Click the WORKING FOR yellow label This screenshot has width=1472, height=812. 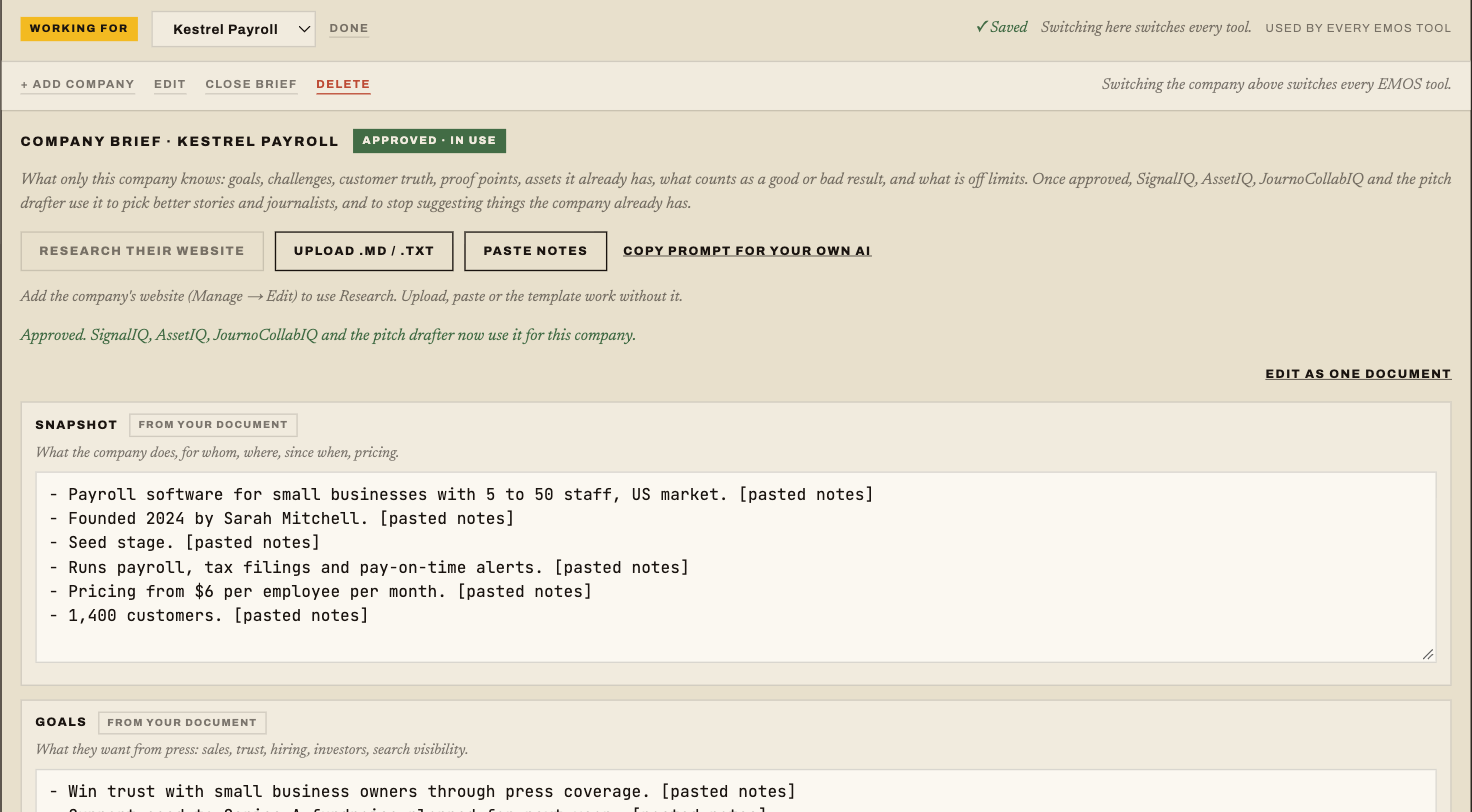[x=79, y=28]
